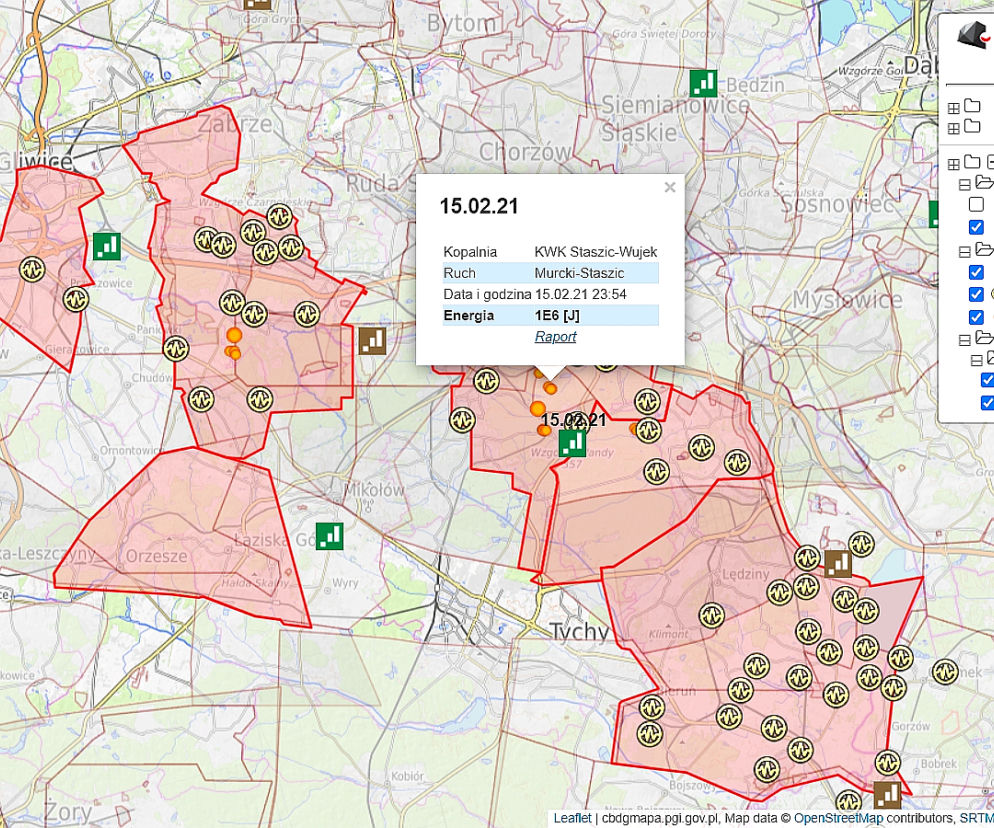994x828 pixels.
Task: Collapse the first open folder minus box
Action: coord(965,185)
